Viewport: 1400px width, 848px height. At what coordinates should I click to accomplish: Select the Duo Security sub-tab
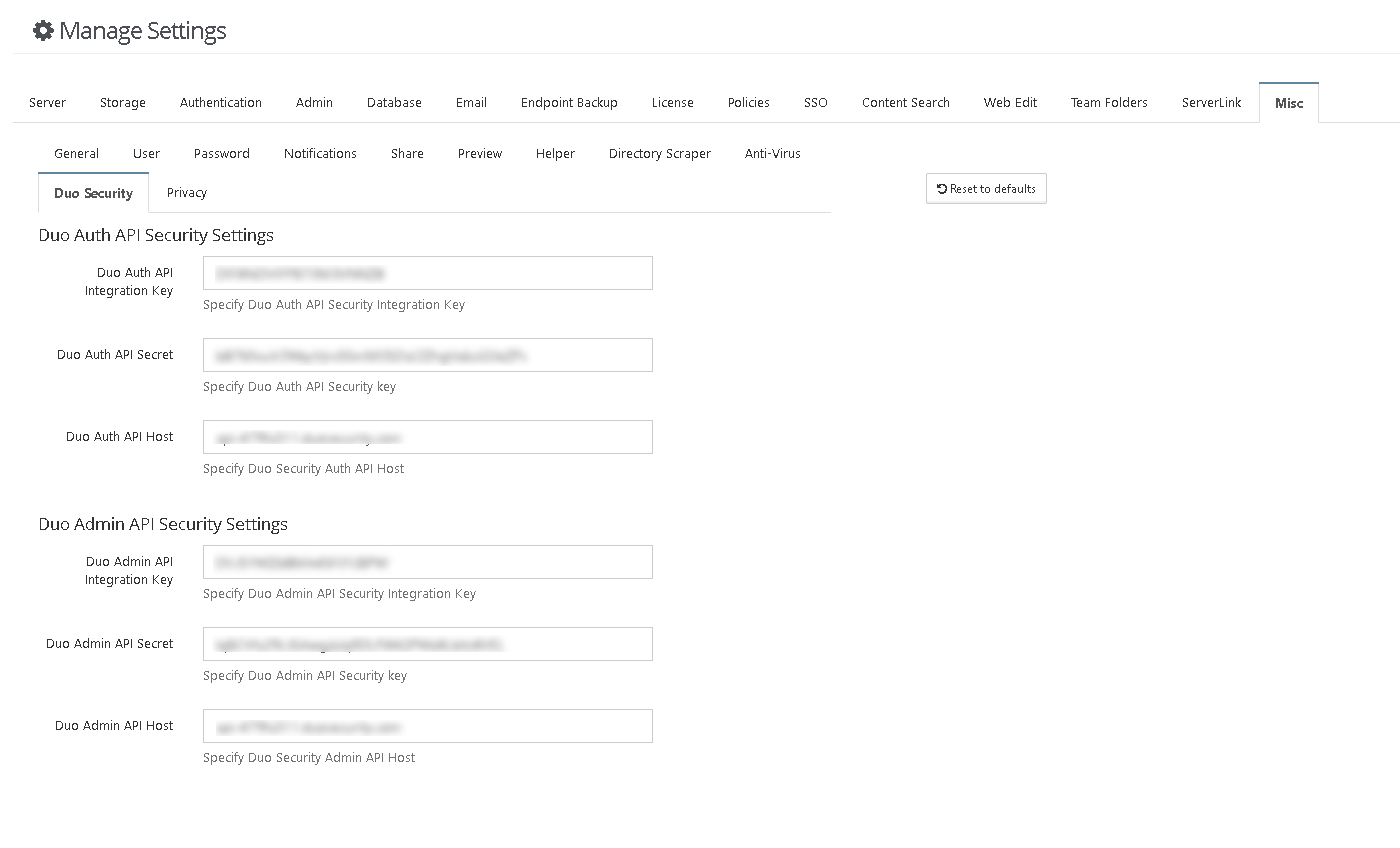[94, 193]
